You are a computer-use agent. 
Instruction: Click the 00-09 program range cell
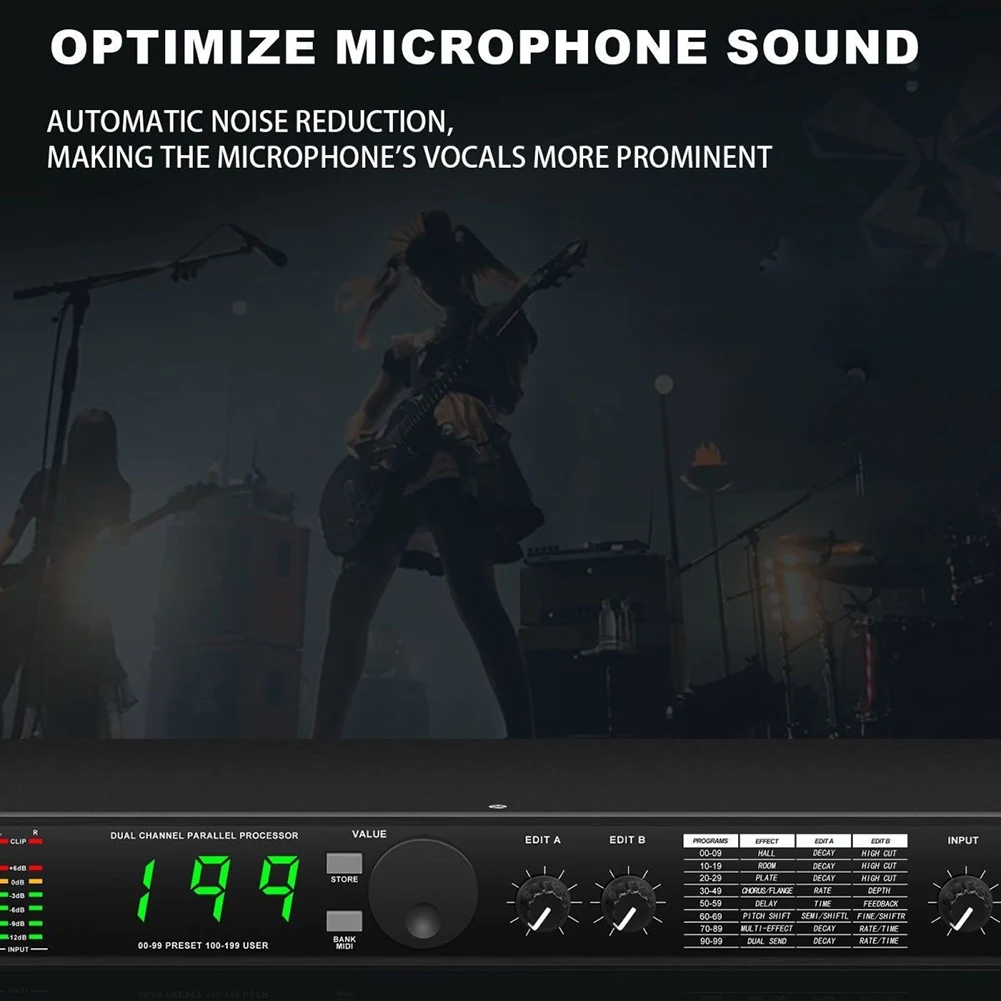click(x=711, y=853)
